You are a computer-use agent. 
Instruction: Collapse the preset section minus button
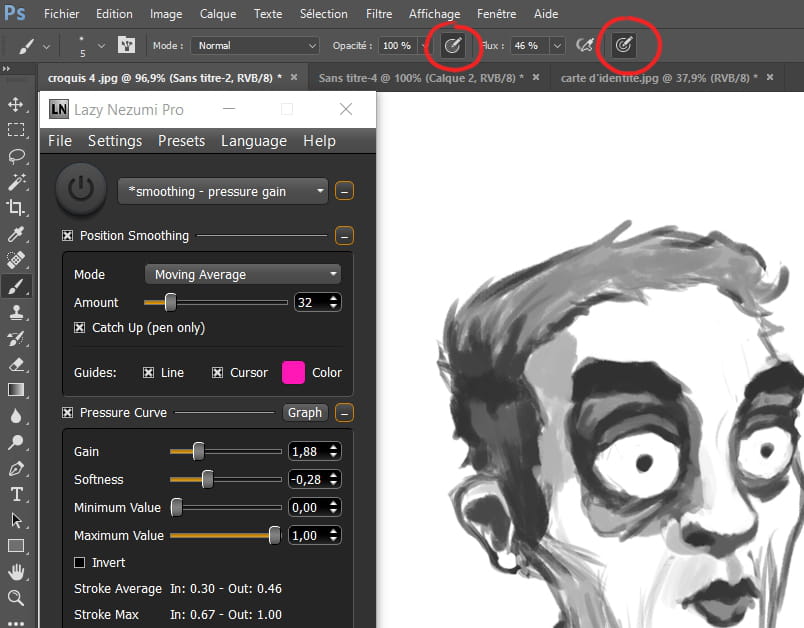click(345, 191)
